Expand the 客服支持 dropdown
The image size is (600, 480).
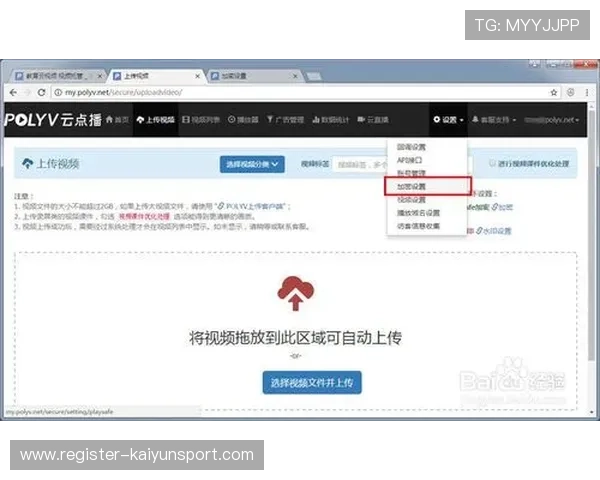point(494,120)
